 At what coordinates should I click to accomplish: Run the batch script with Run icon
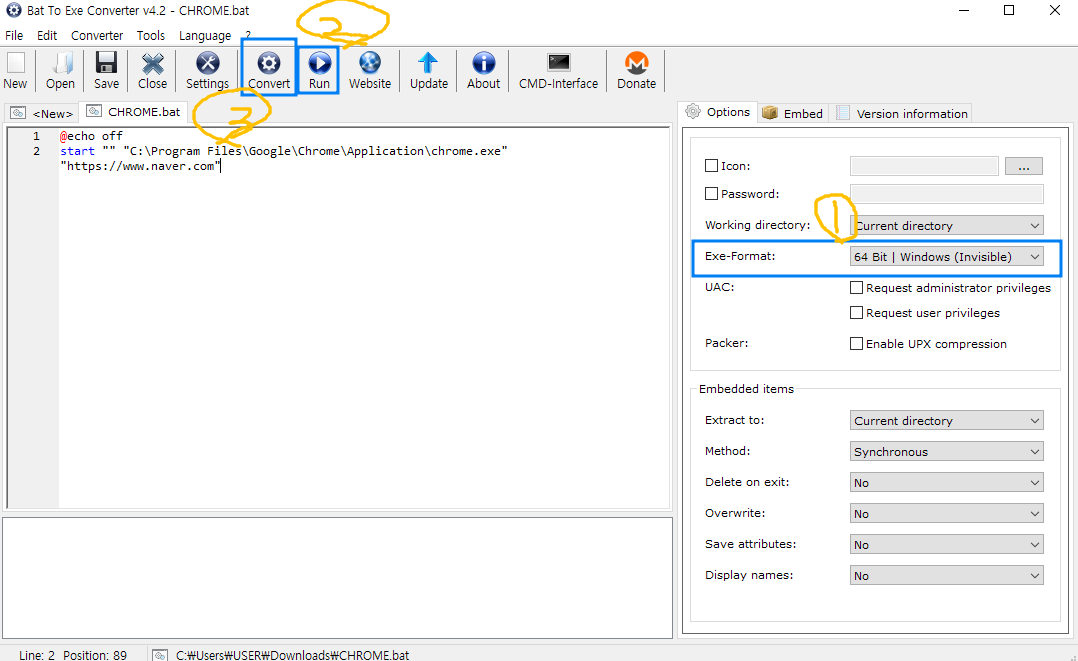[x=319, y=63]
